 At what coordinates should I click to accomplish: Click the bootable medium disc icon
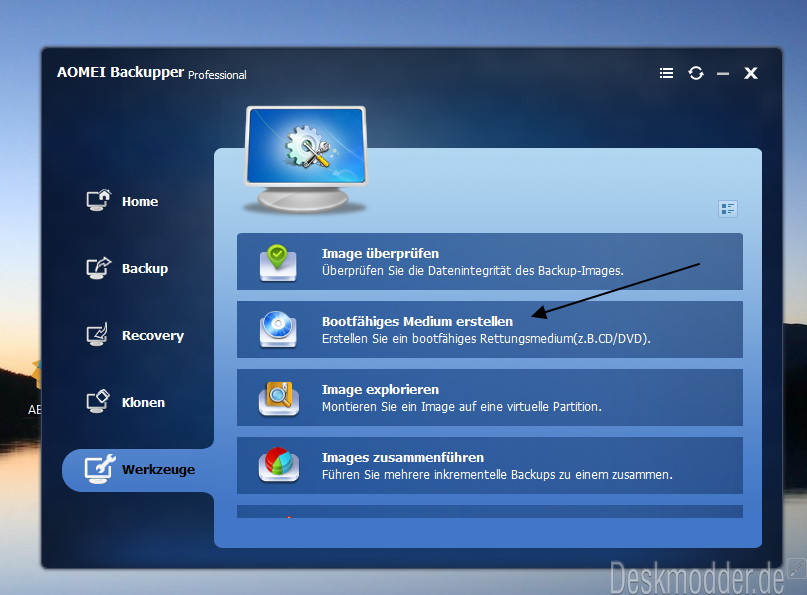coord(278,329)
